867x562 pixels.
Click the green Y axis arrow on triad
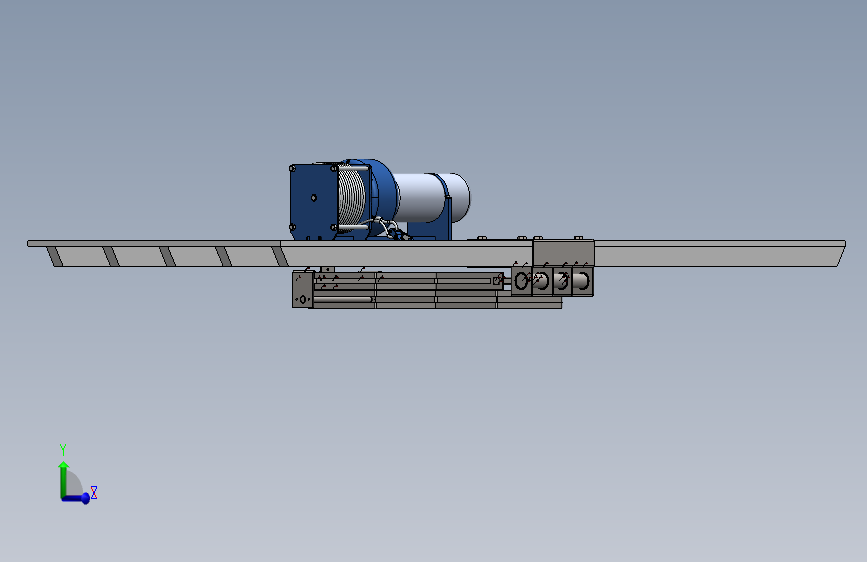[x=64, y=480]
